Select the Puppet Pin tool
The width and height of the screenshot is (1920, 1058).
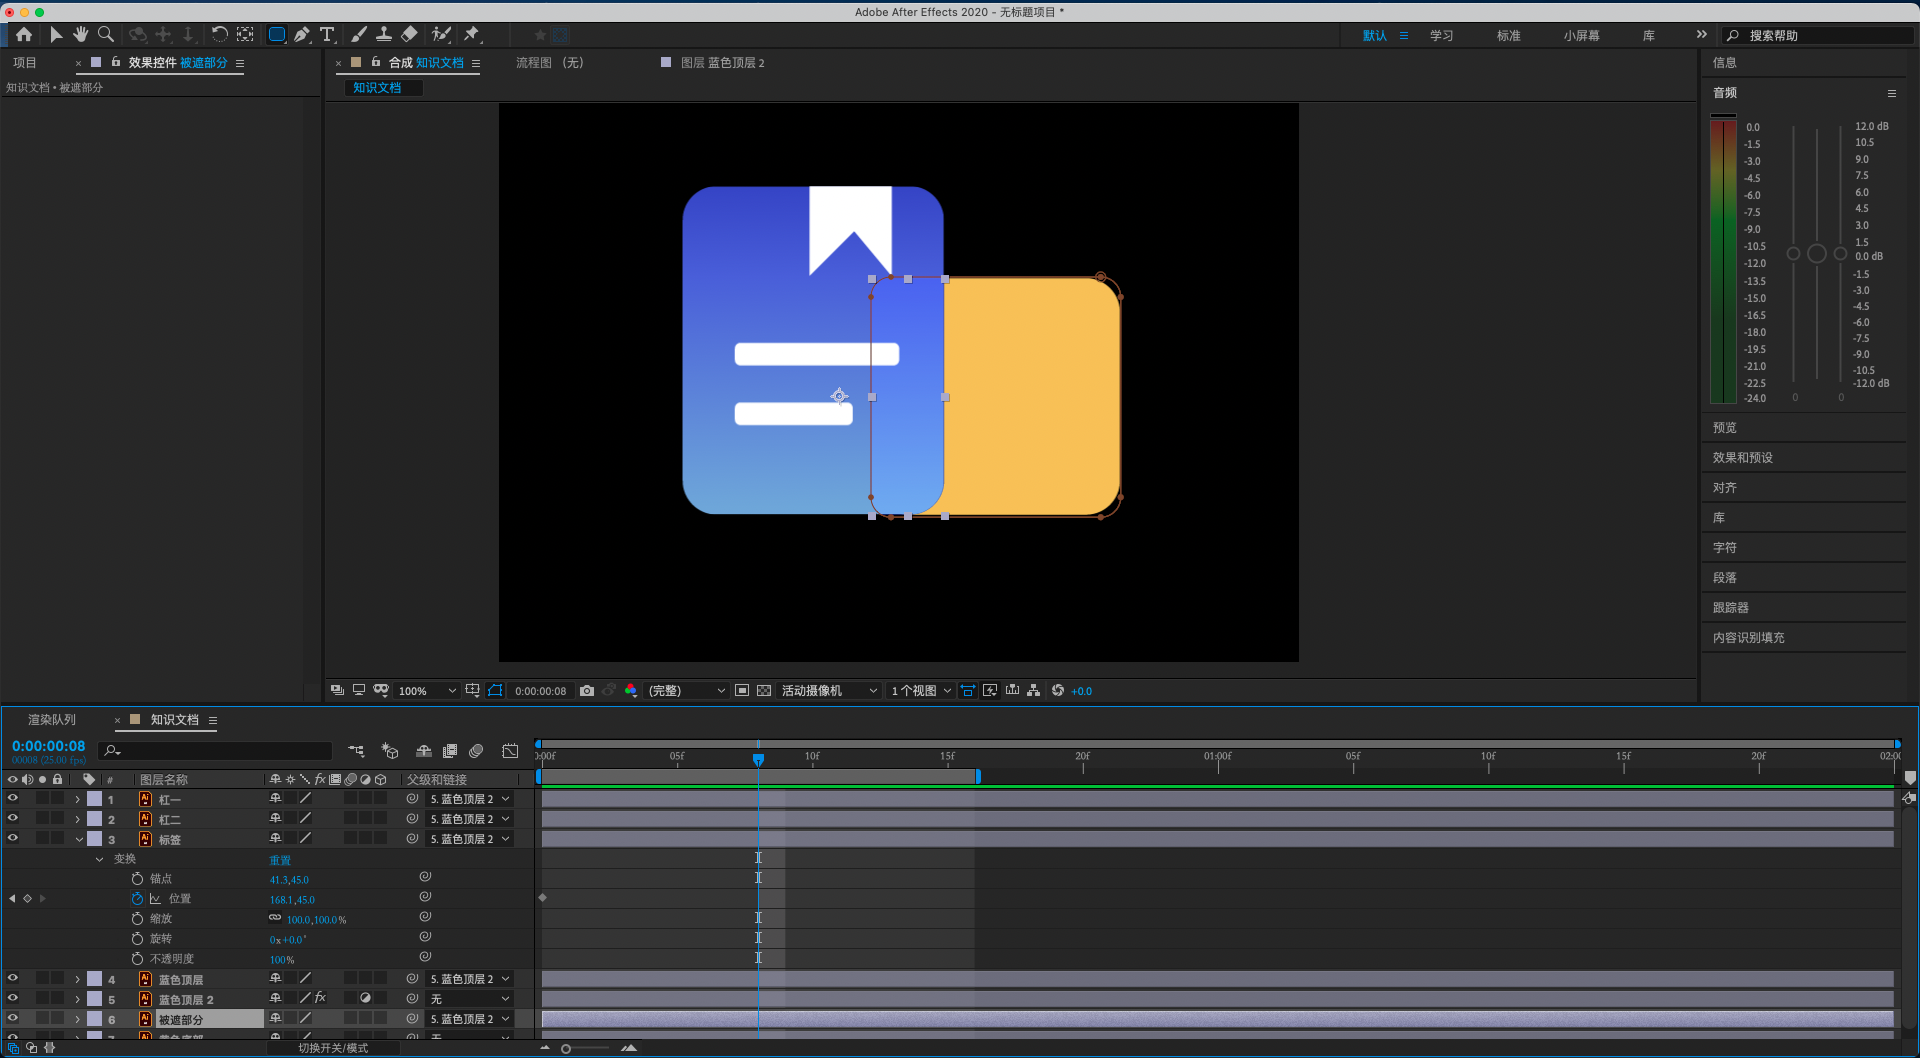point(472,35)
